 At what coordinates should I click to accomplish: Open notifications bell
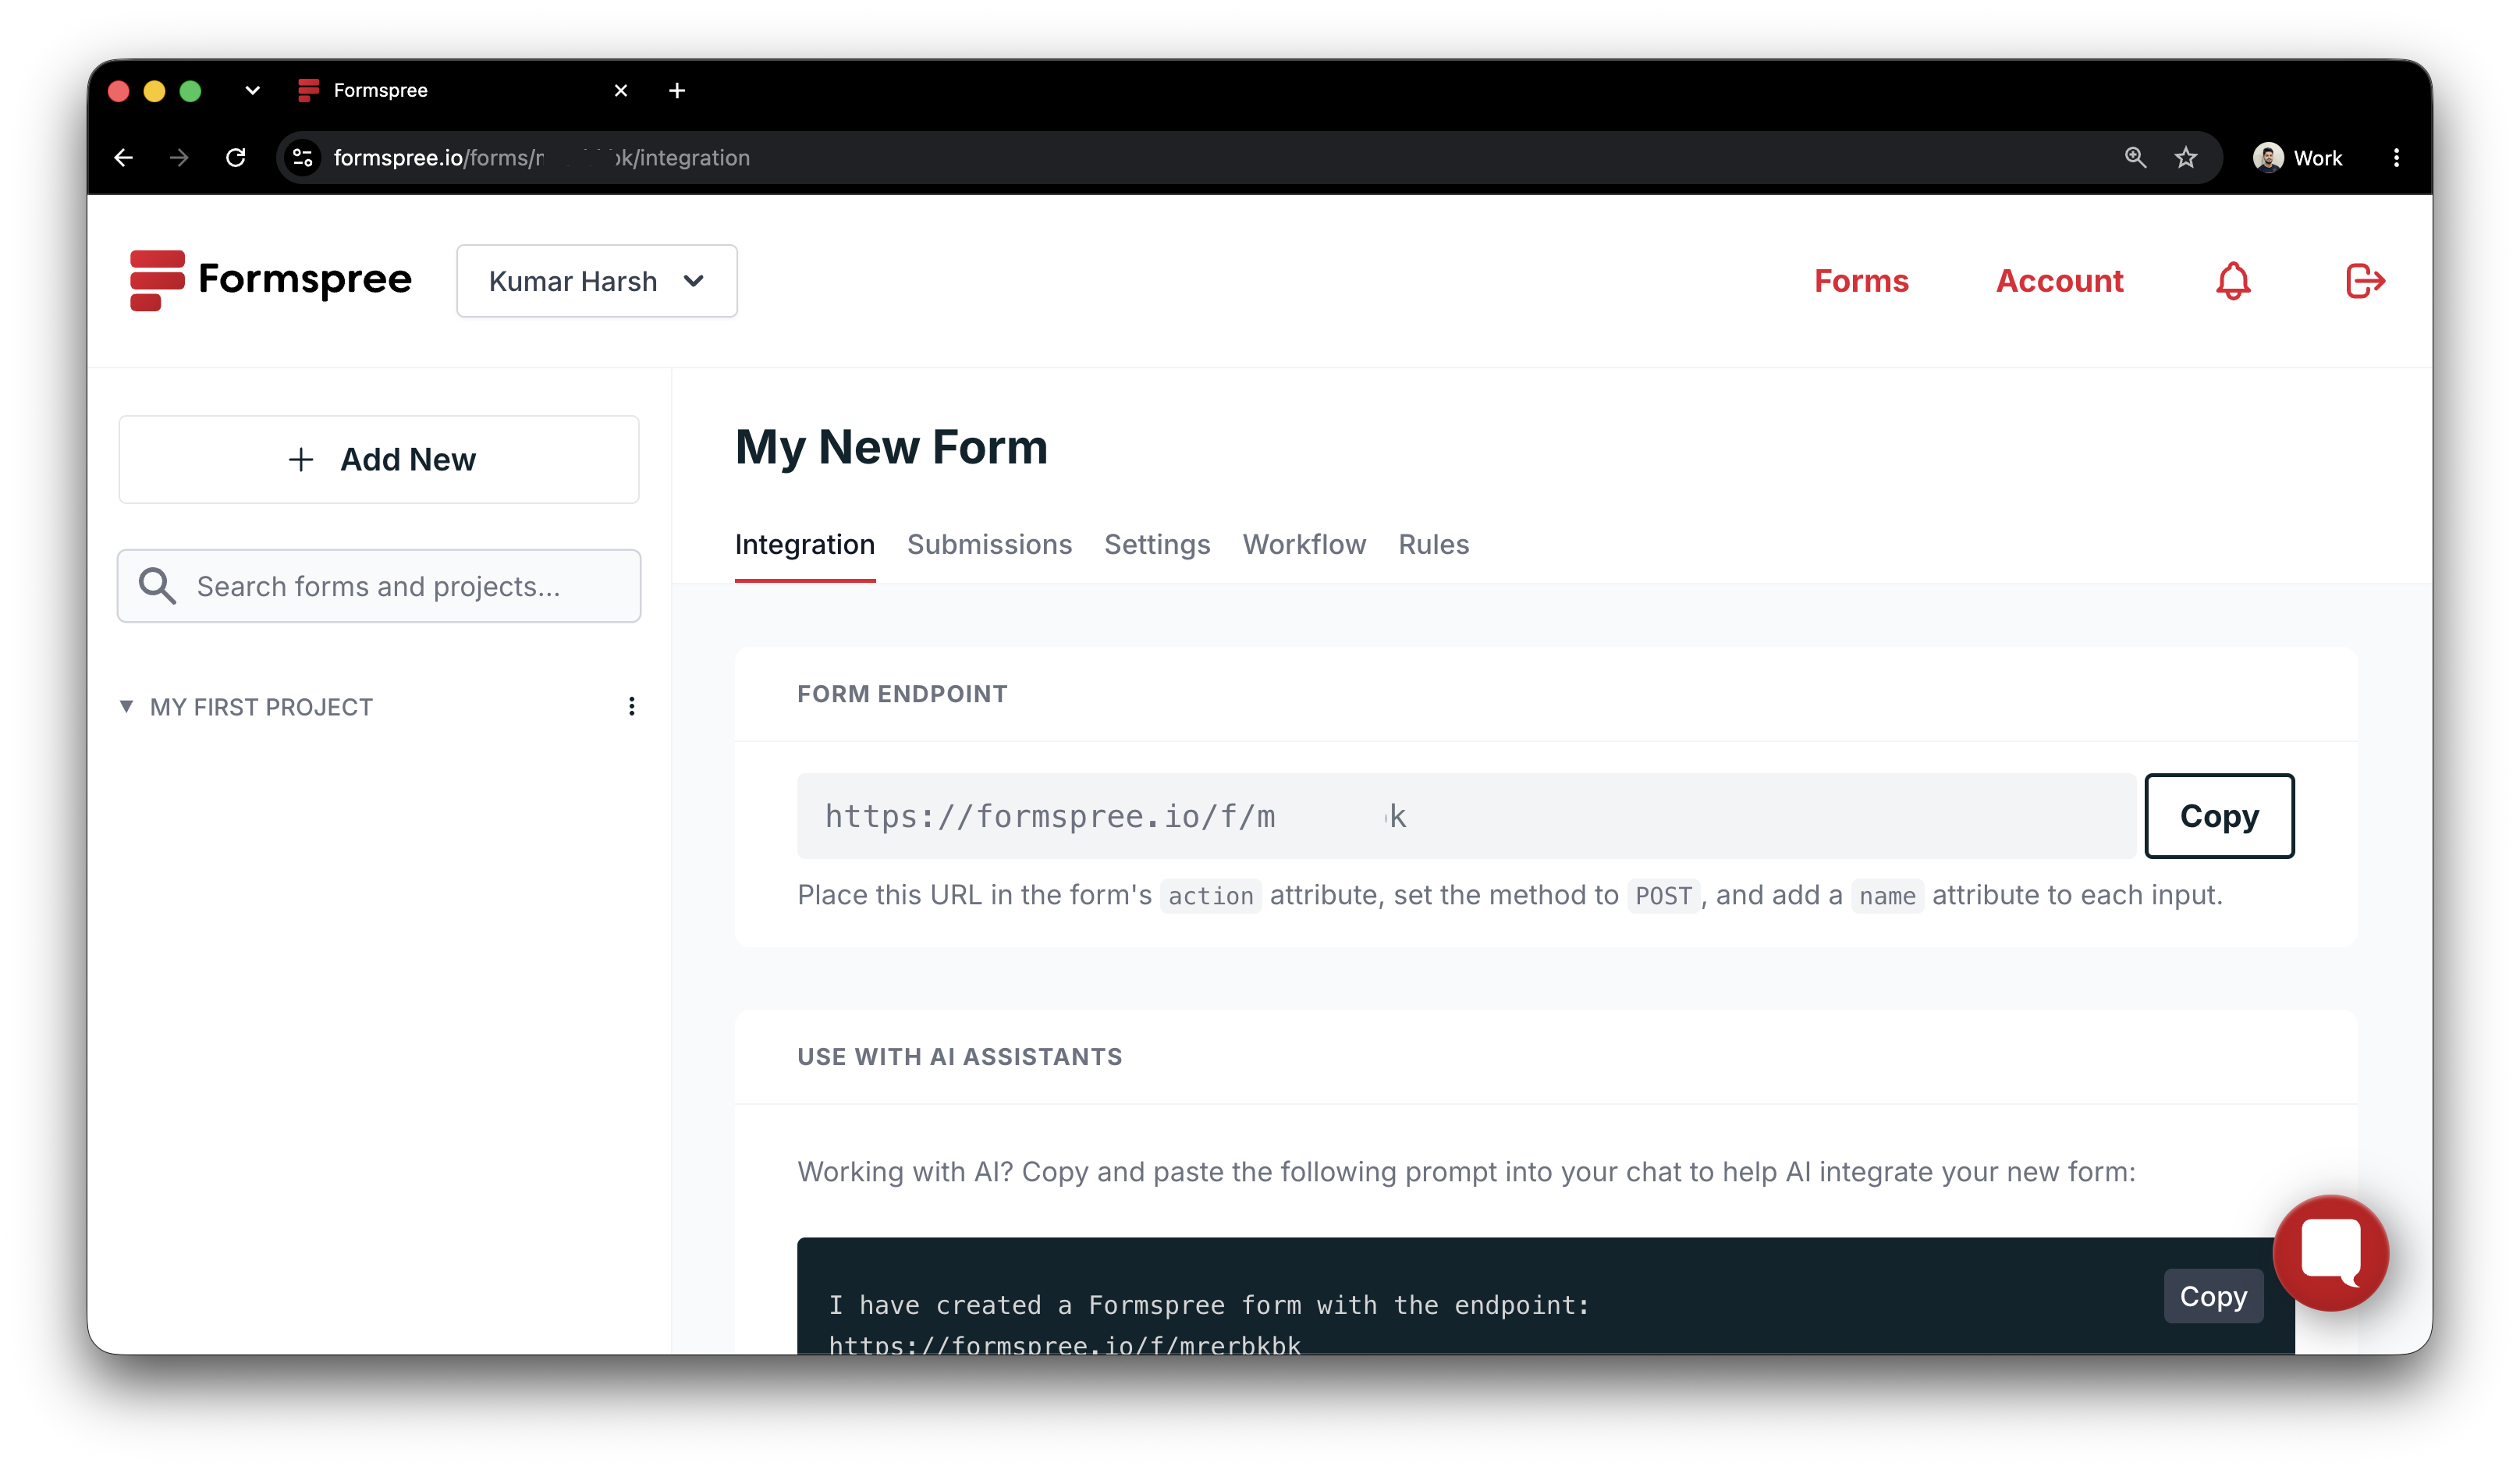pos(2233,281)
